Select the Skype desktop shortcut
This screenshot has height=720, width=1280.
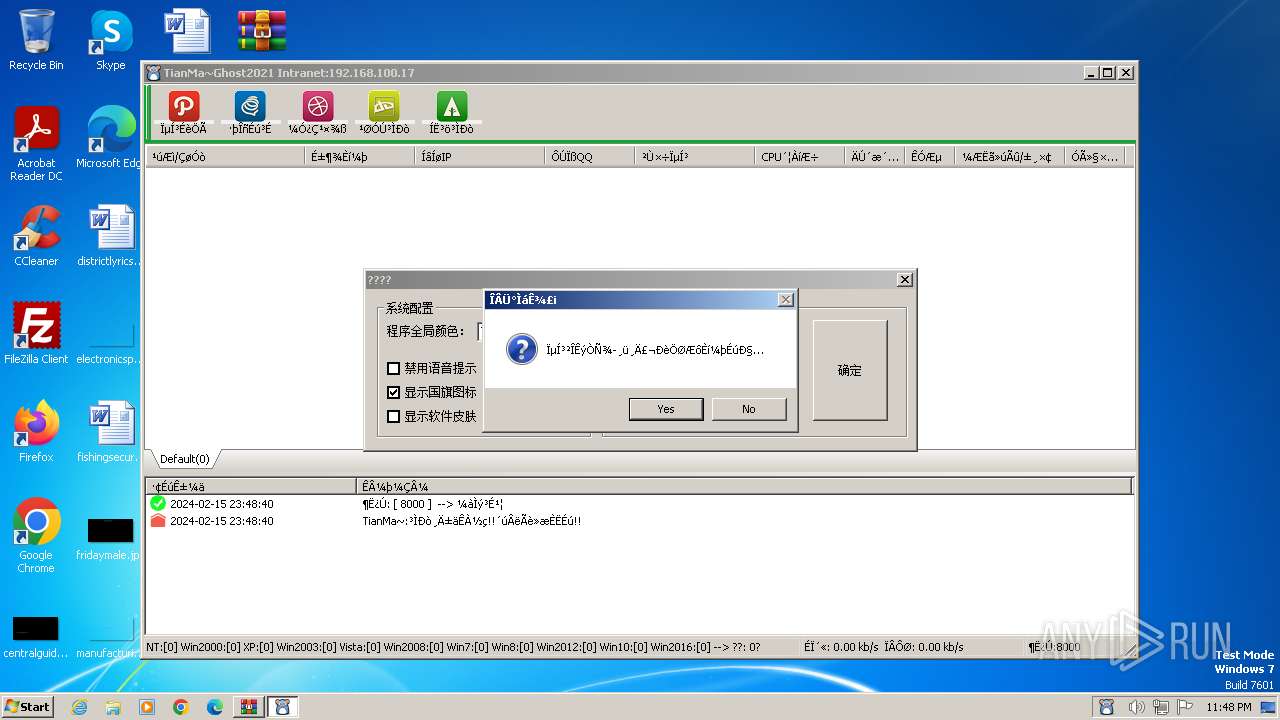(x=111, y=40)
